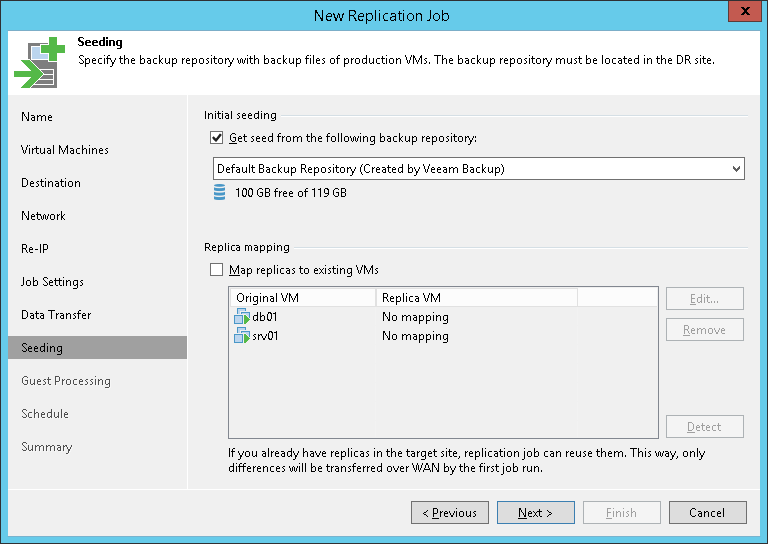The width and height of the screenshot is (768, 544).
Task: Go to the Data Transfer step
Action: coord(56,315)
